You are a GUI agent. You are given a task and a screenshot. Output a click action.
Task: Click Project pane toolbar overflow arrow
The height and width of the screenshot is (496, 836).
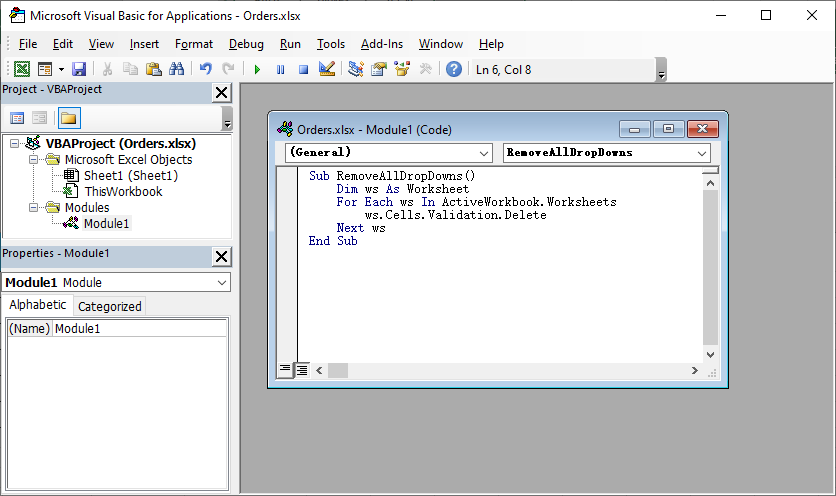pos(227,118)
